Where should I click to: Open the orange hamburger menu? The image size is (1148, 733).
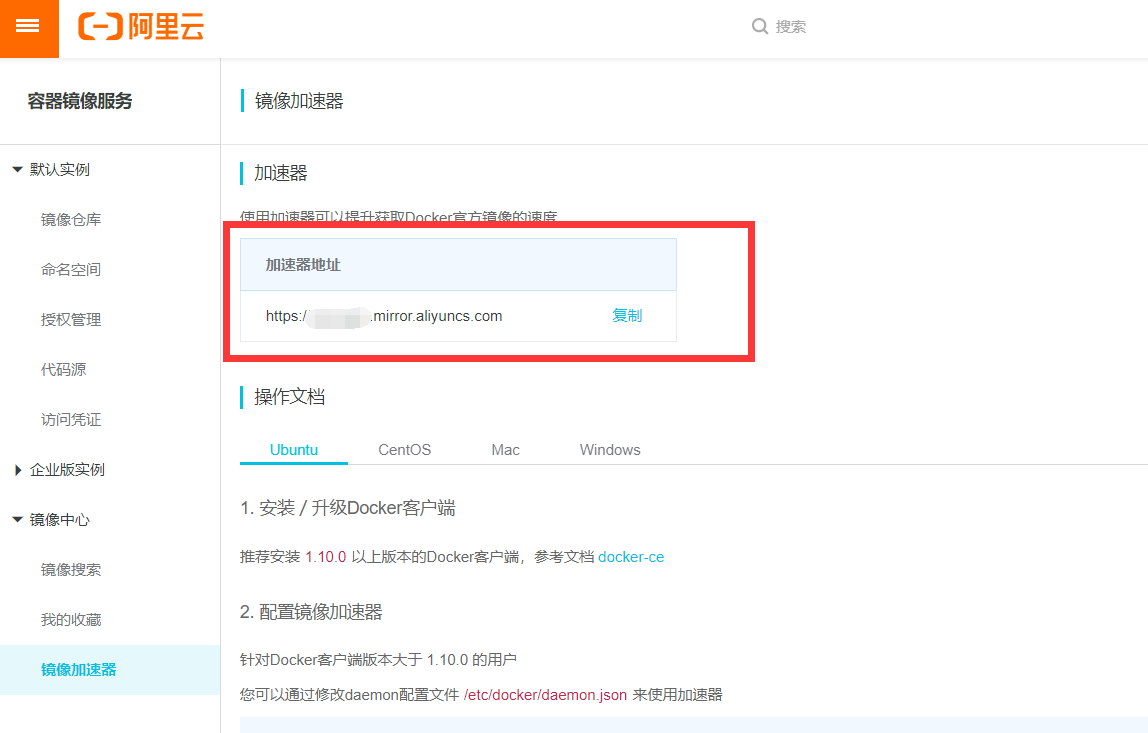pos(29,28)
